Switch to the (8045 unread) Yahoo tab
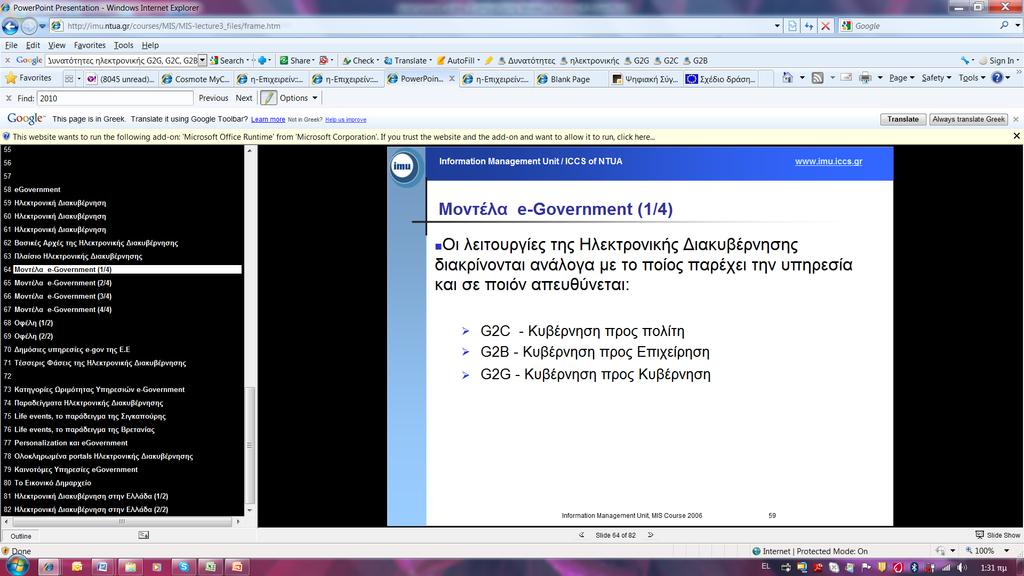This screenshot has height=576, width=1024. pyautogui.click(x=120, y=79)
